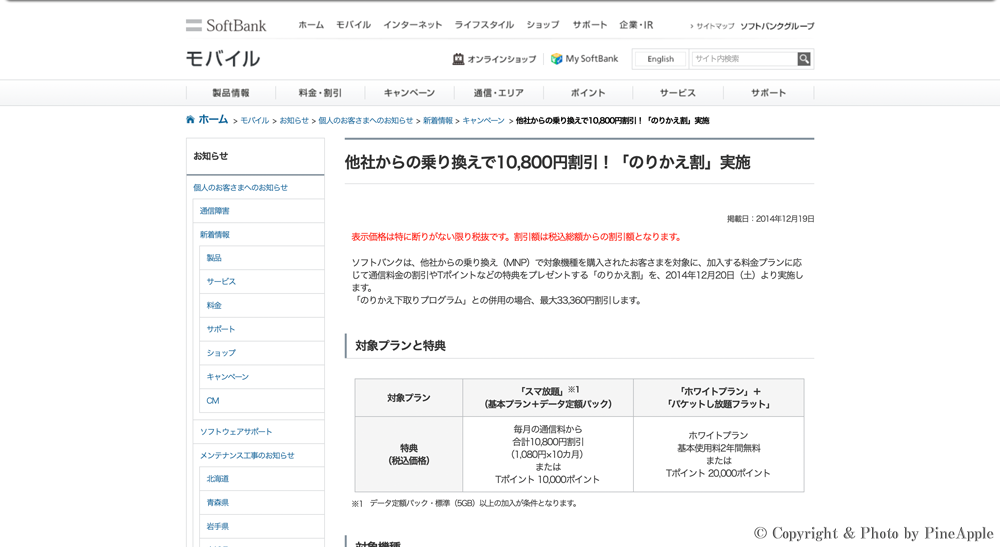
Task: Click キャンペーン in the breadcrumb
Action: [x=483, y=120]
